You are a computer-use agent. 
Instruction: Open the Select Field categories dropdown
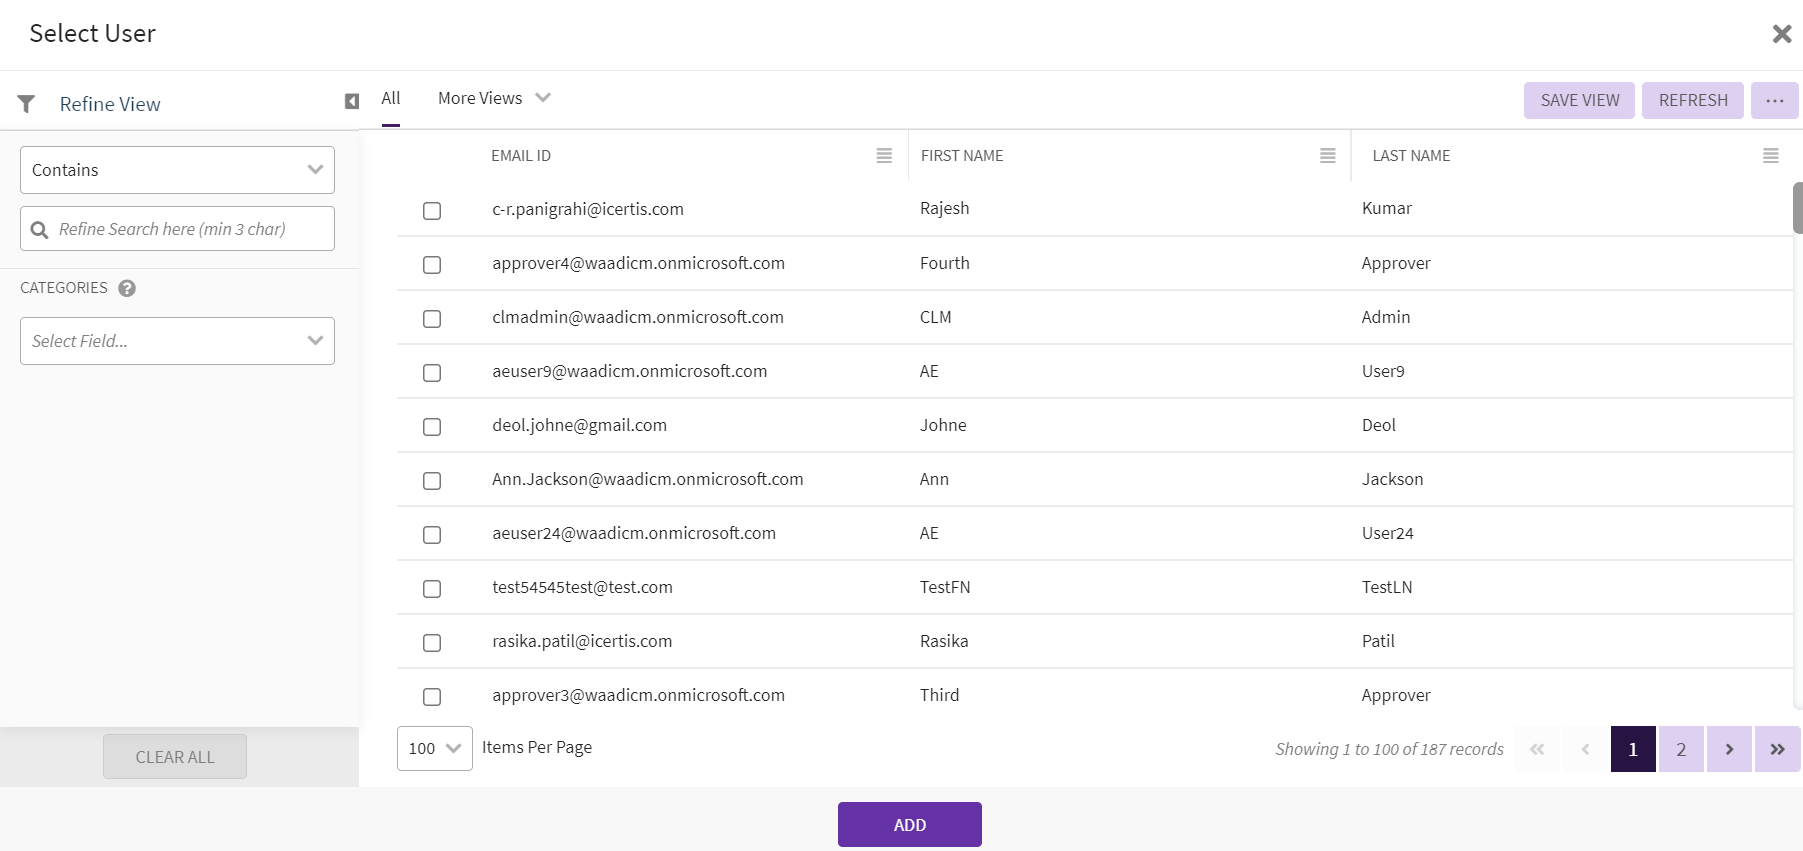point(177,341)
